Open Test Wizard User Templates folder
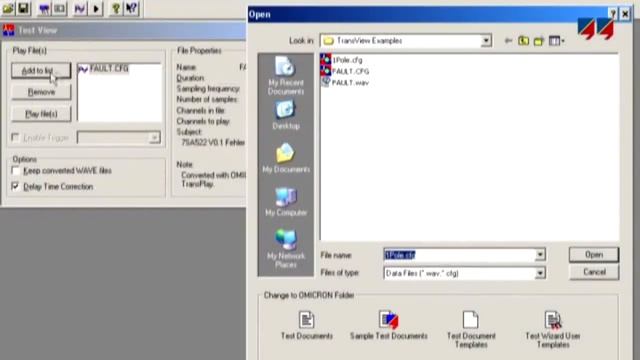 pyautogui.click(x=553, y=330)
